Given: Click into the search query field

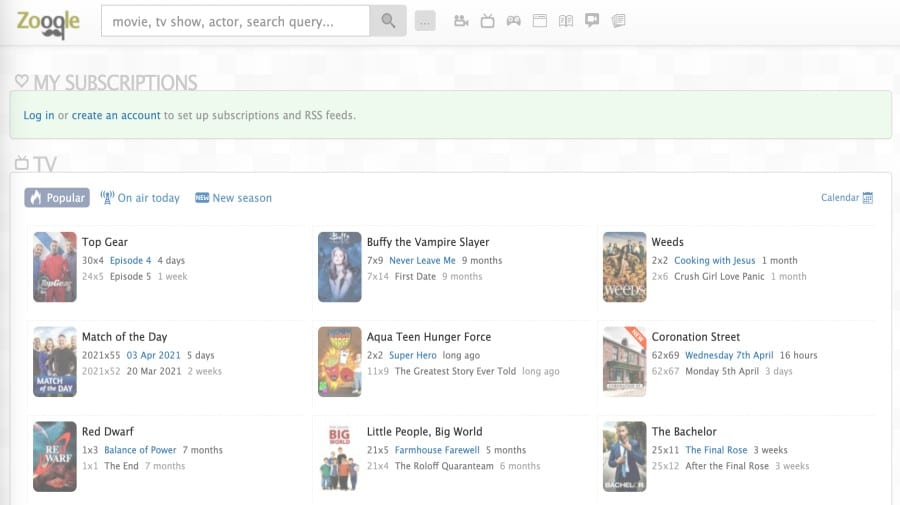Looking at the screenshot, I should (x=235, y=21).
